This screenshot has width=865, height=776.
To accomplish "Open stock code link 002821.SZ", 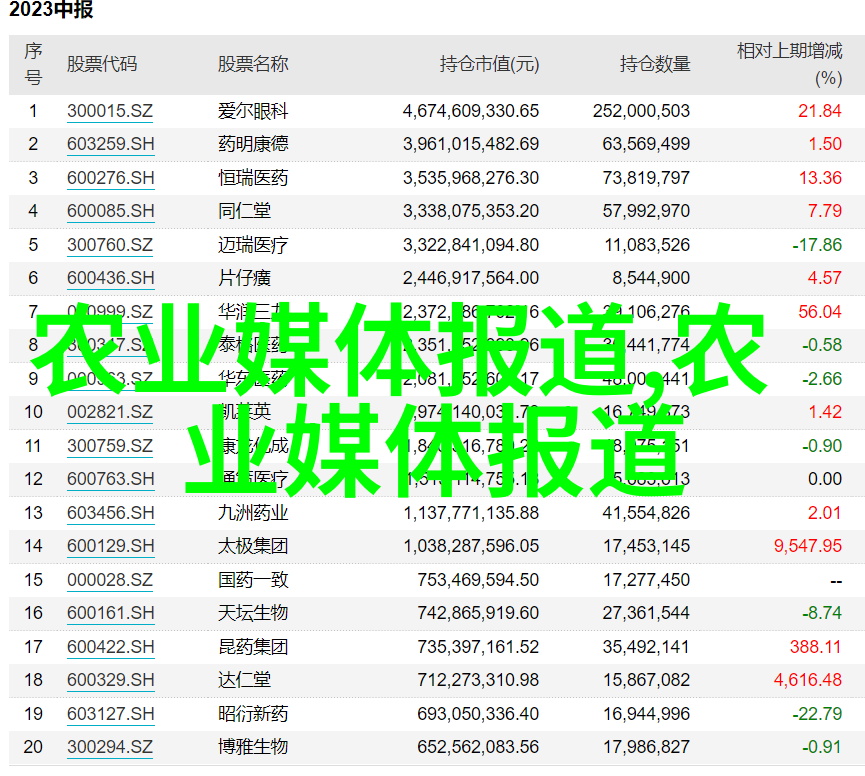I will click(x=110, y=412).
